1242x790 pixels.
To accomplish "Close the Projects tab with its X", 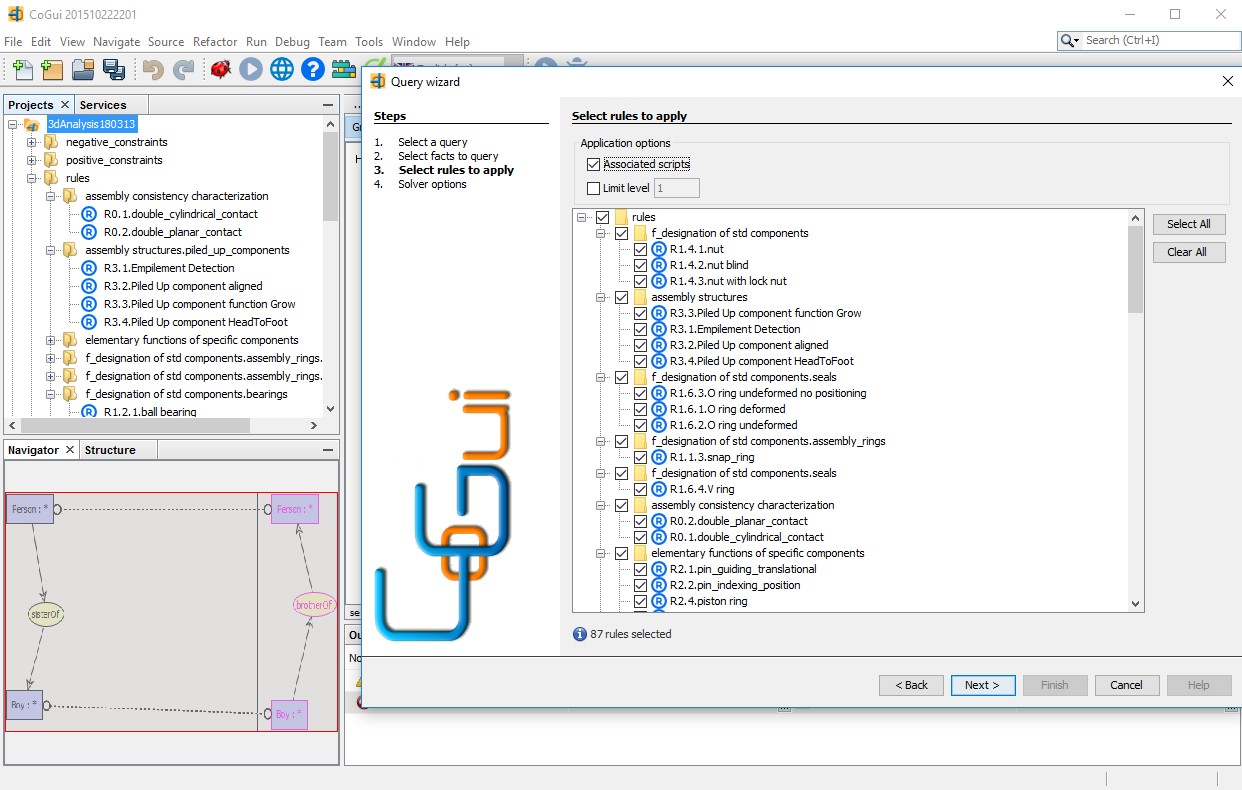I will click(65, 104).
